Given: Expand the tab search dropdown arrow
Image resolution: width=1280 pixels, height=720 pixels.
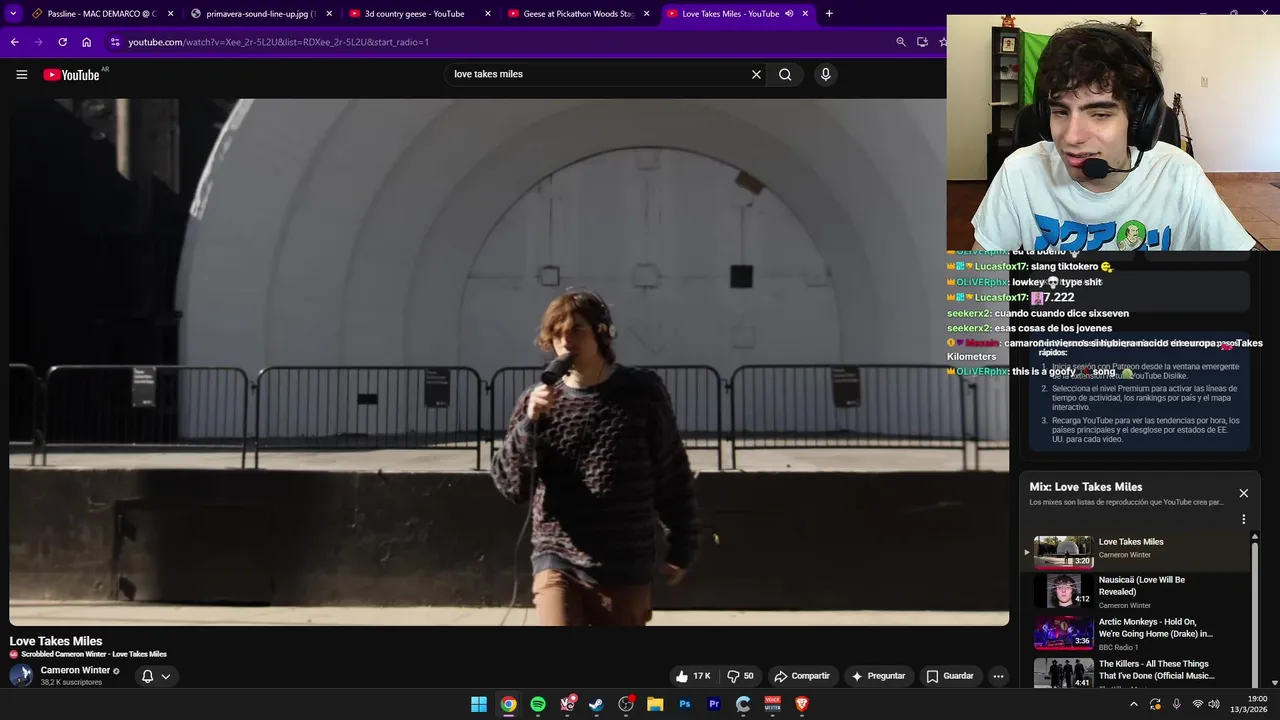Looking at the screenshot, I should pyautogui.click(x=13, y=14).
